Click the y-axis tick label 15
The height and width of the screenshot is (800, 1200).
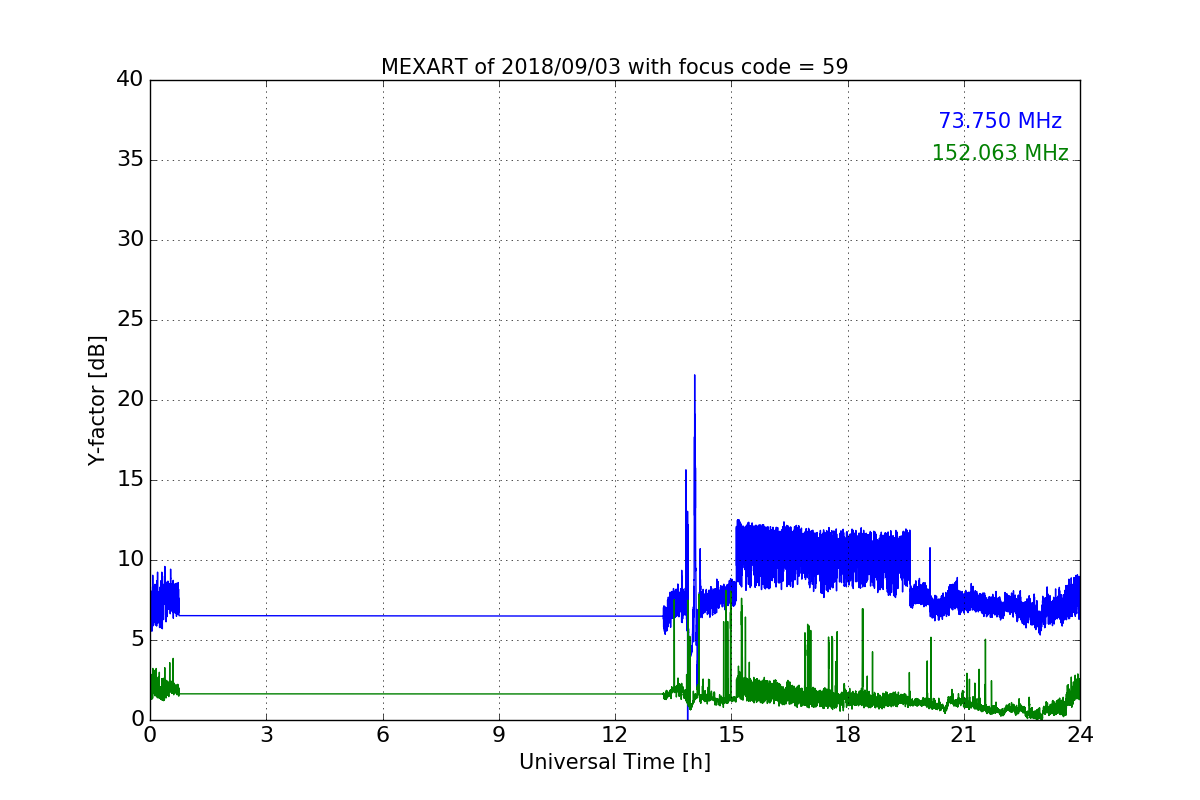click(x=129, y=480)
